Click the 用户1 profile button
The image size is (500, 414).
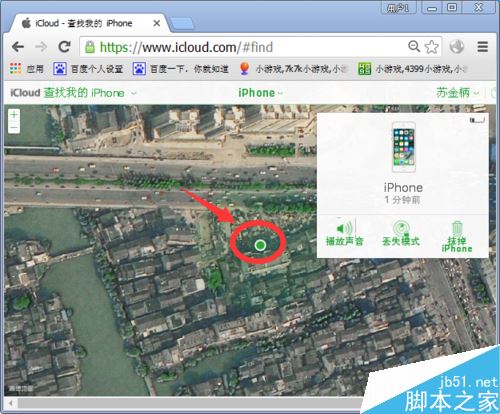(398, 8)
